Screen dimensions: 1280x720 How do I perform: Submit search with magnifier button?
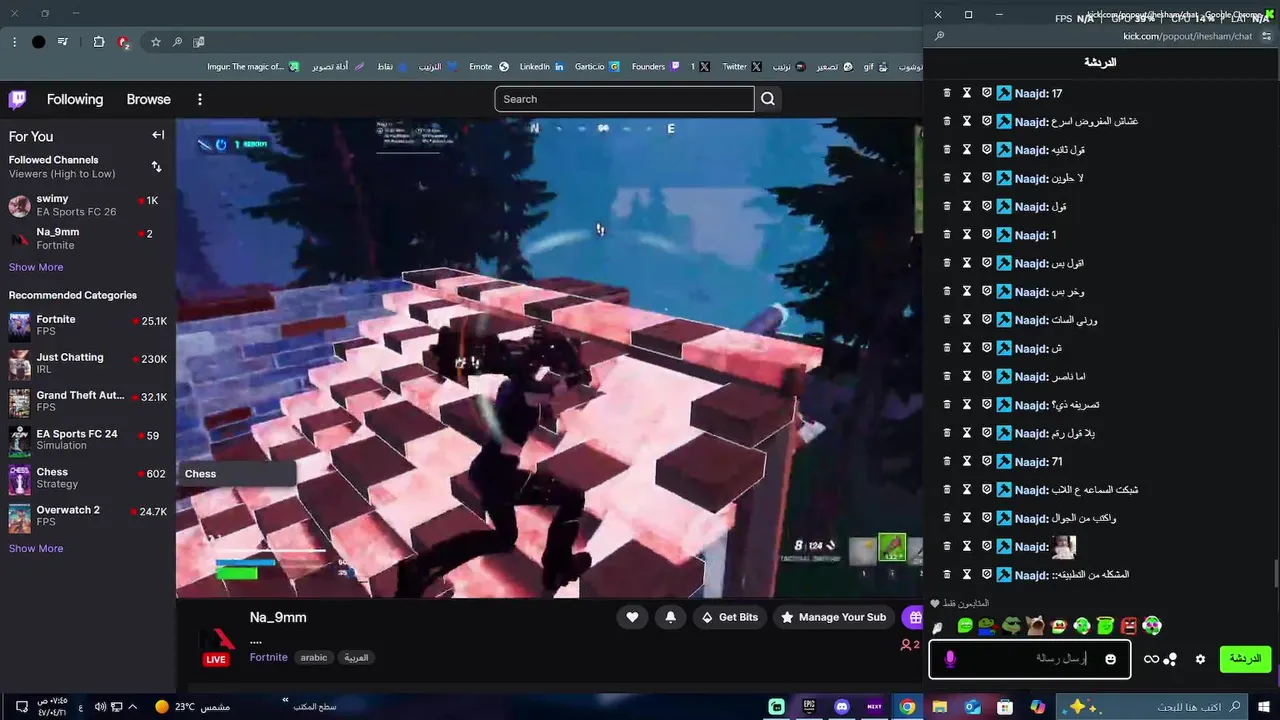click(x=768, y=99)
